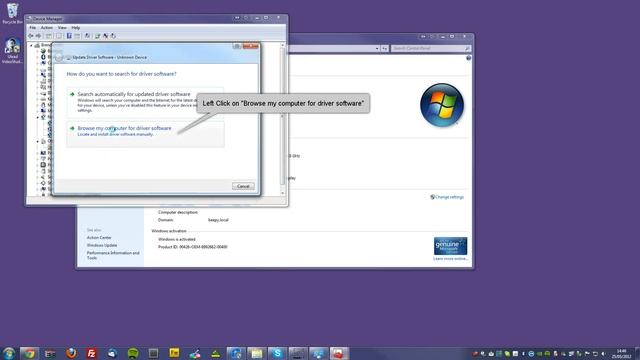Image resolution: width=640 pixels, height=360 pixels.
Task: Open the File menu in Device Manager
Action: [33, 28]
